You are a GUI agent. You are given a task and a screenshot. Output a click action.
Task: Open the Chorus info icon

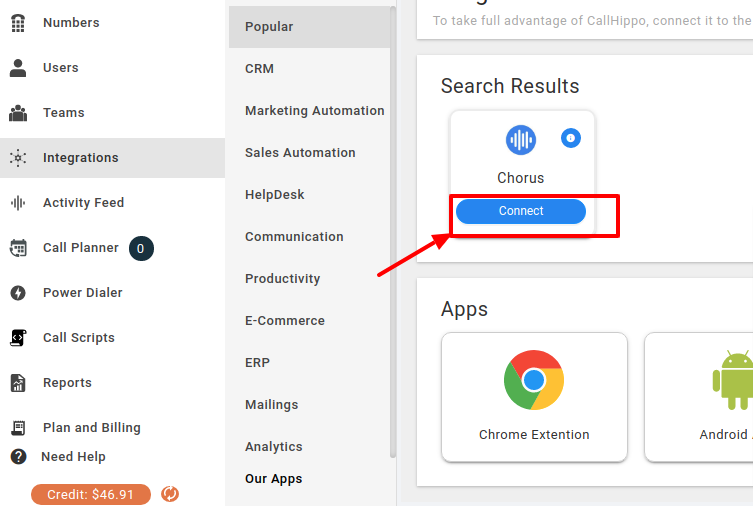point(571,138)
